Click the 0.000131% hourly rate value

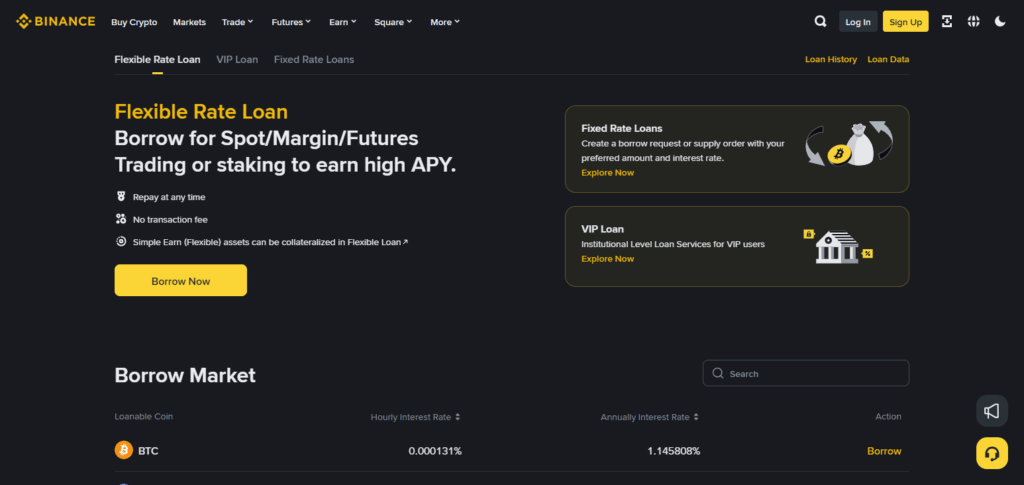435,451
